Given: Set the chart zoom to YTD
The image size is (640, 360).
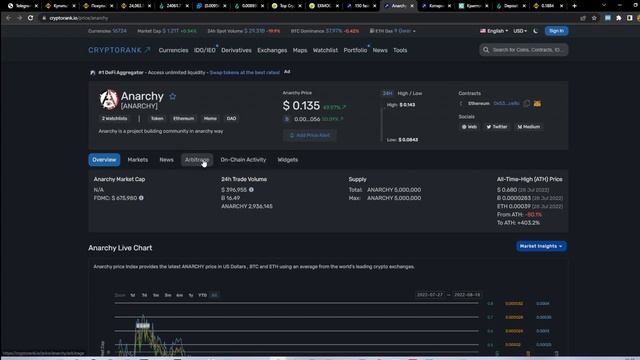Looking at the screenshot, I should [x=202, y=295].
